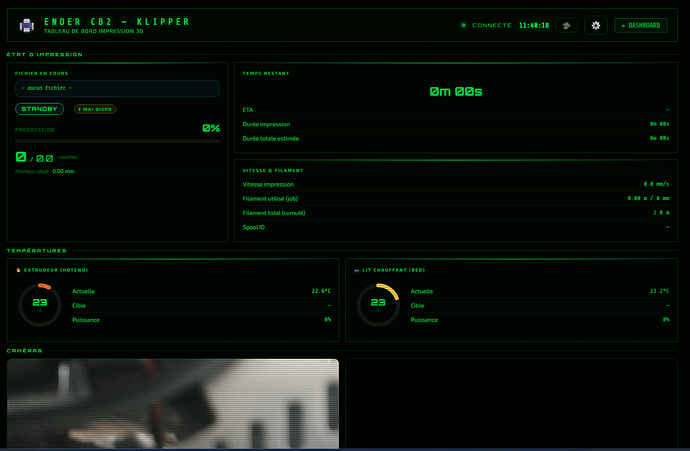The width and height of the screenshot is (690, 451).
Task: Click the empty second camera panel
Action: (x=511, y=404)
